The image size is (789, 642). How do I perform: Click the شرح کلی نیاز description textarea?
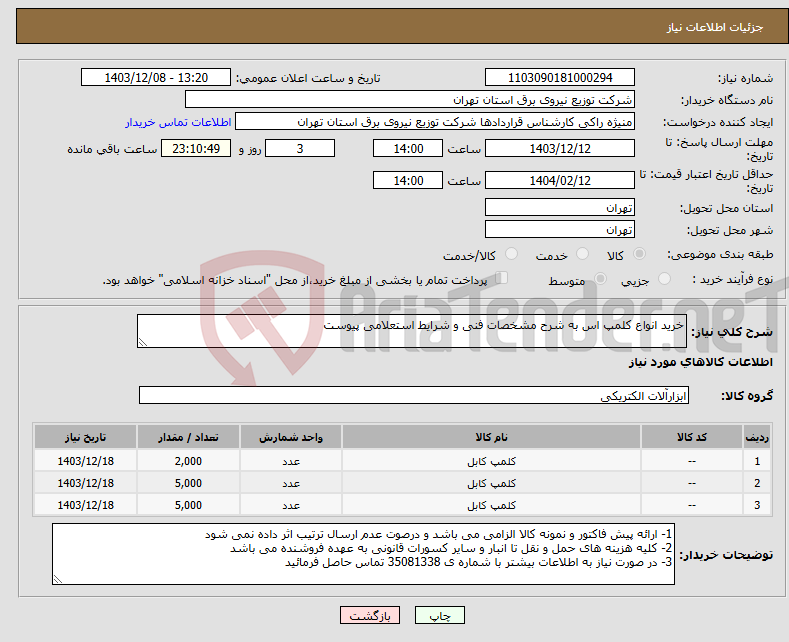(412, 331)
